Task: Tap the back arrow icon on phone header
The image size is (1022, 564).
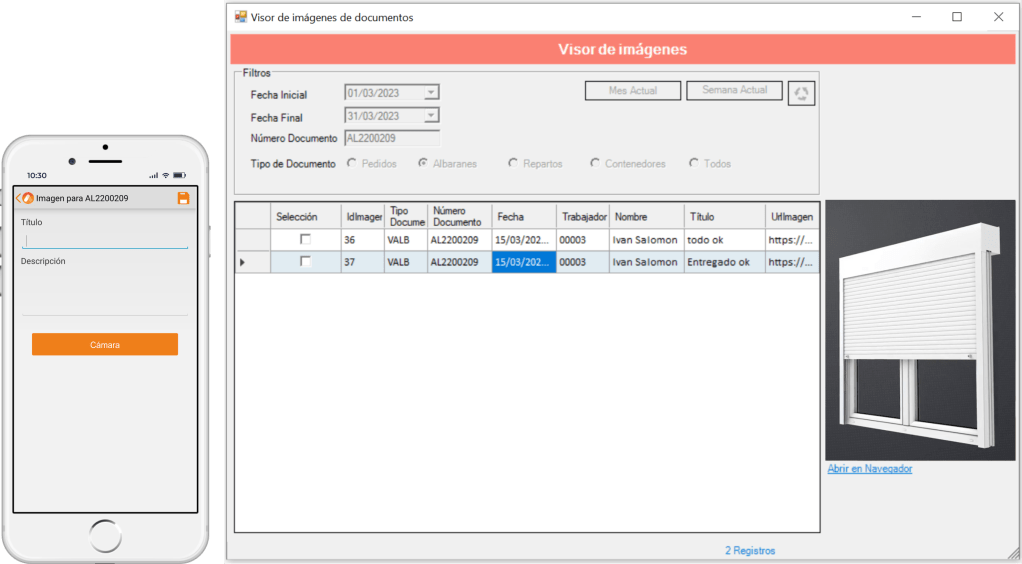Action: tap(19, 198)
